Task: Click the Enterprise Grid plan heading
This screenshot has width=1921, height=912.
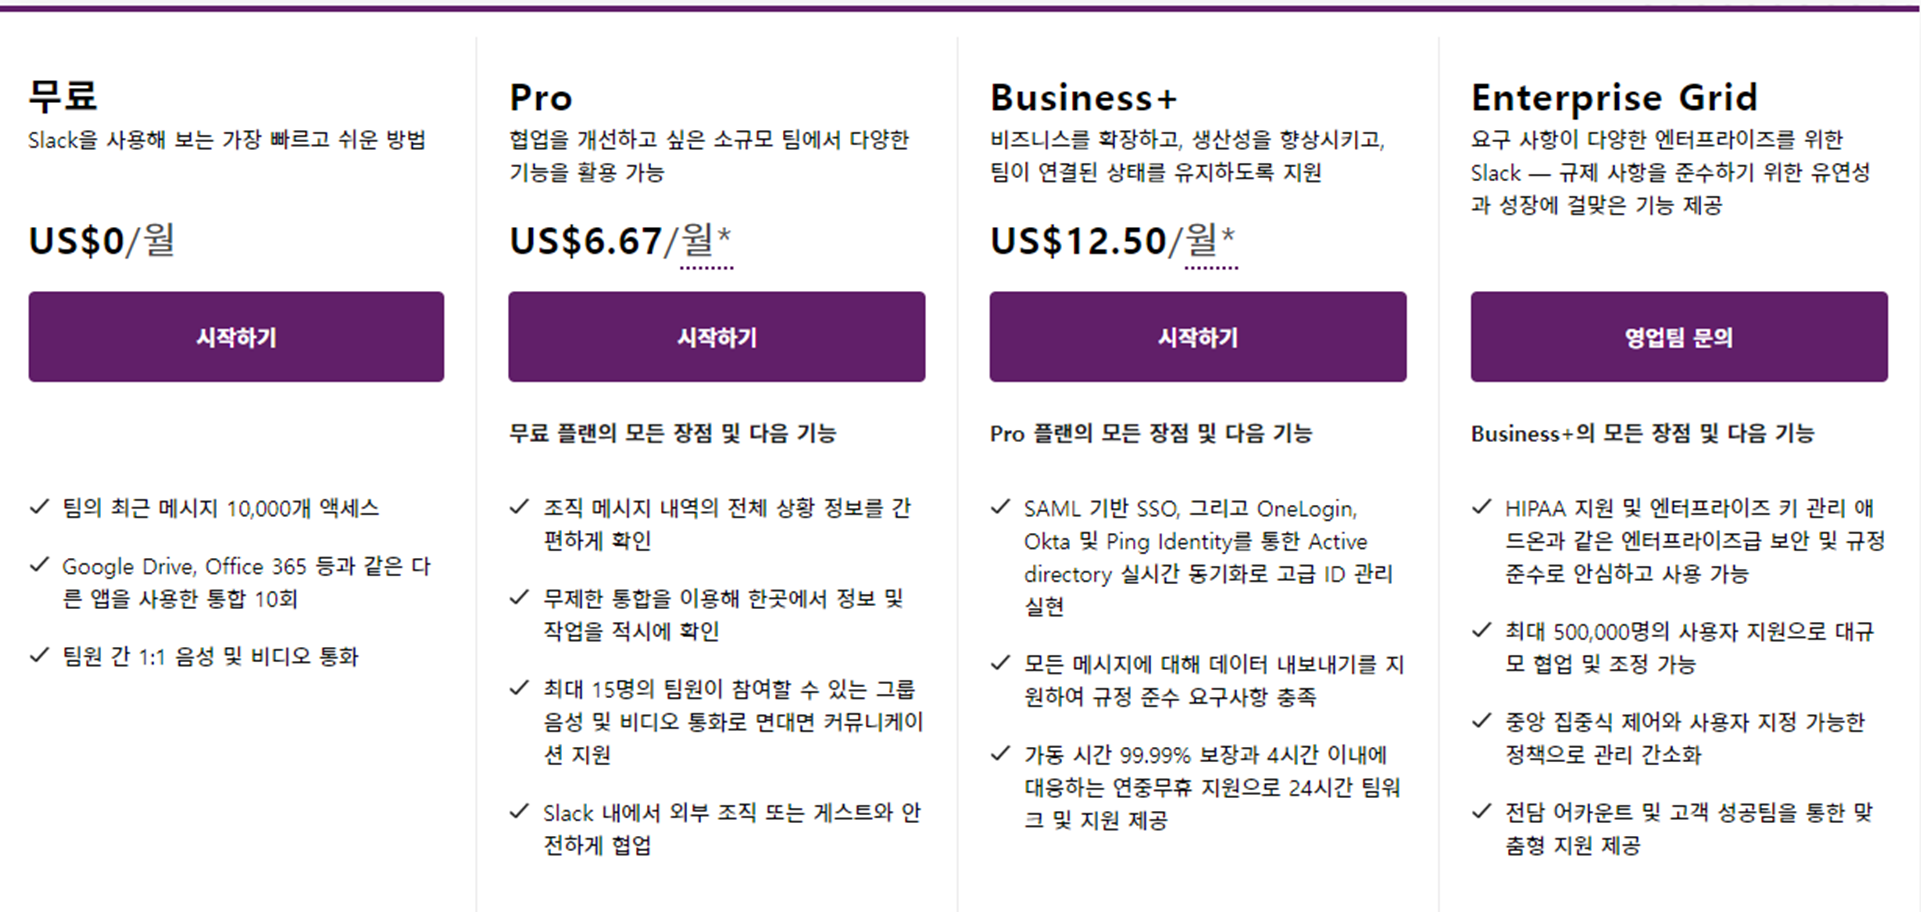Action: click(x=1614, y=97)
